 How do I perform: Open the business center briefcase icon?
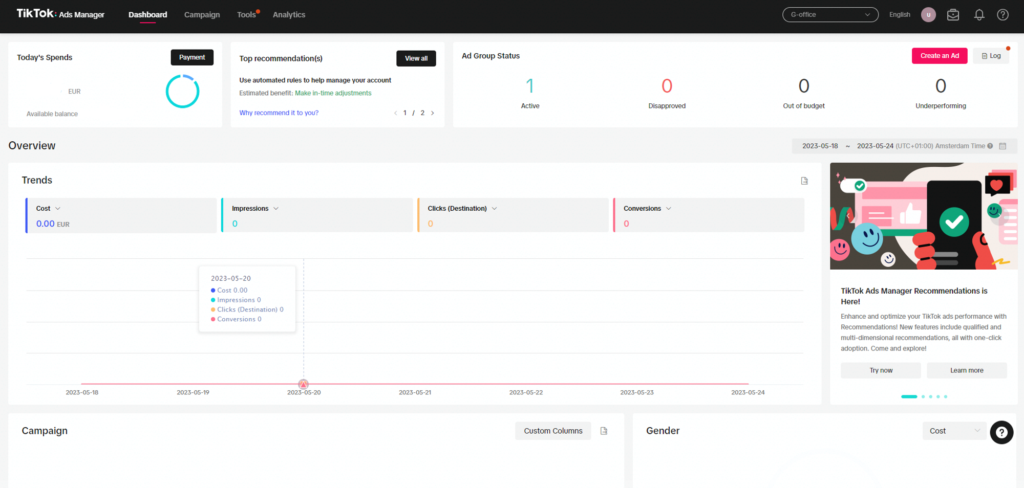point(953,14)
